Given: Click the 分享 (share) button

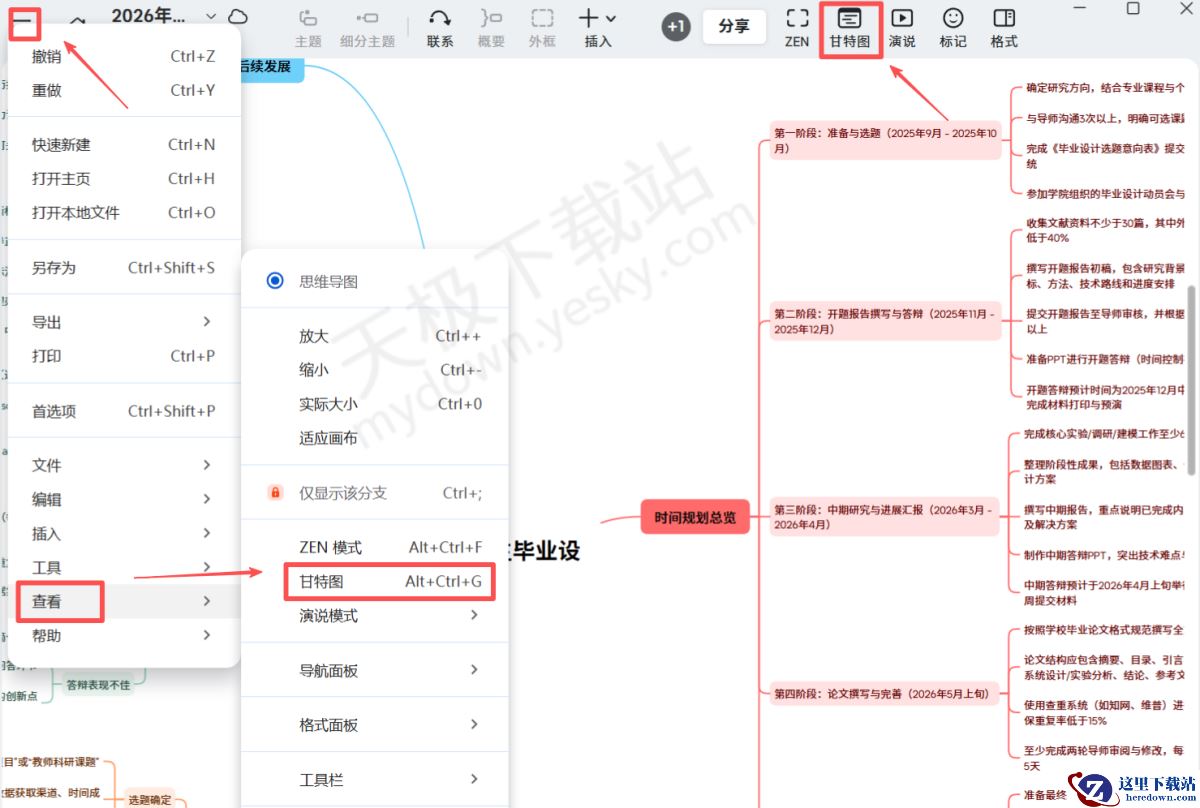Looking at the screenshot, I should point(734,27).
